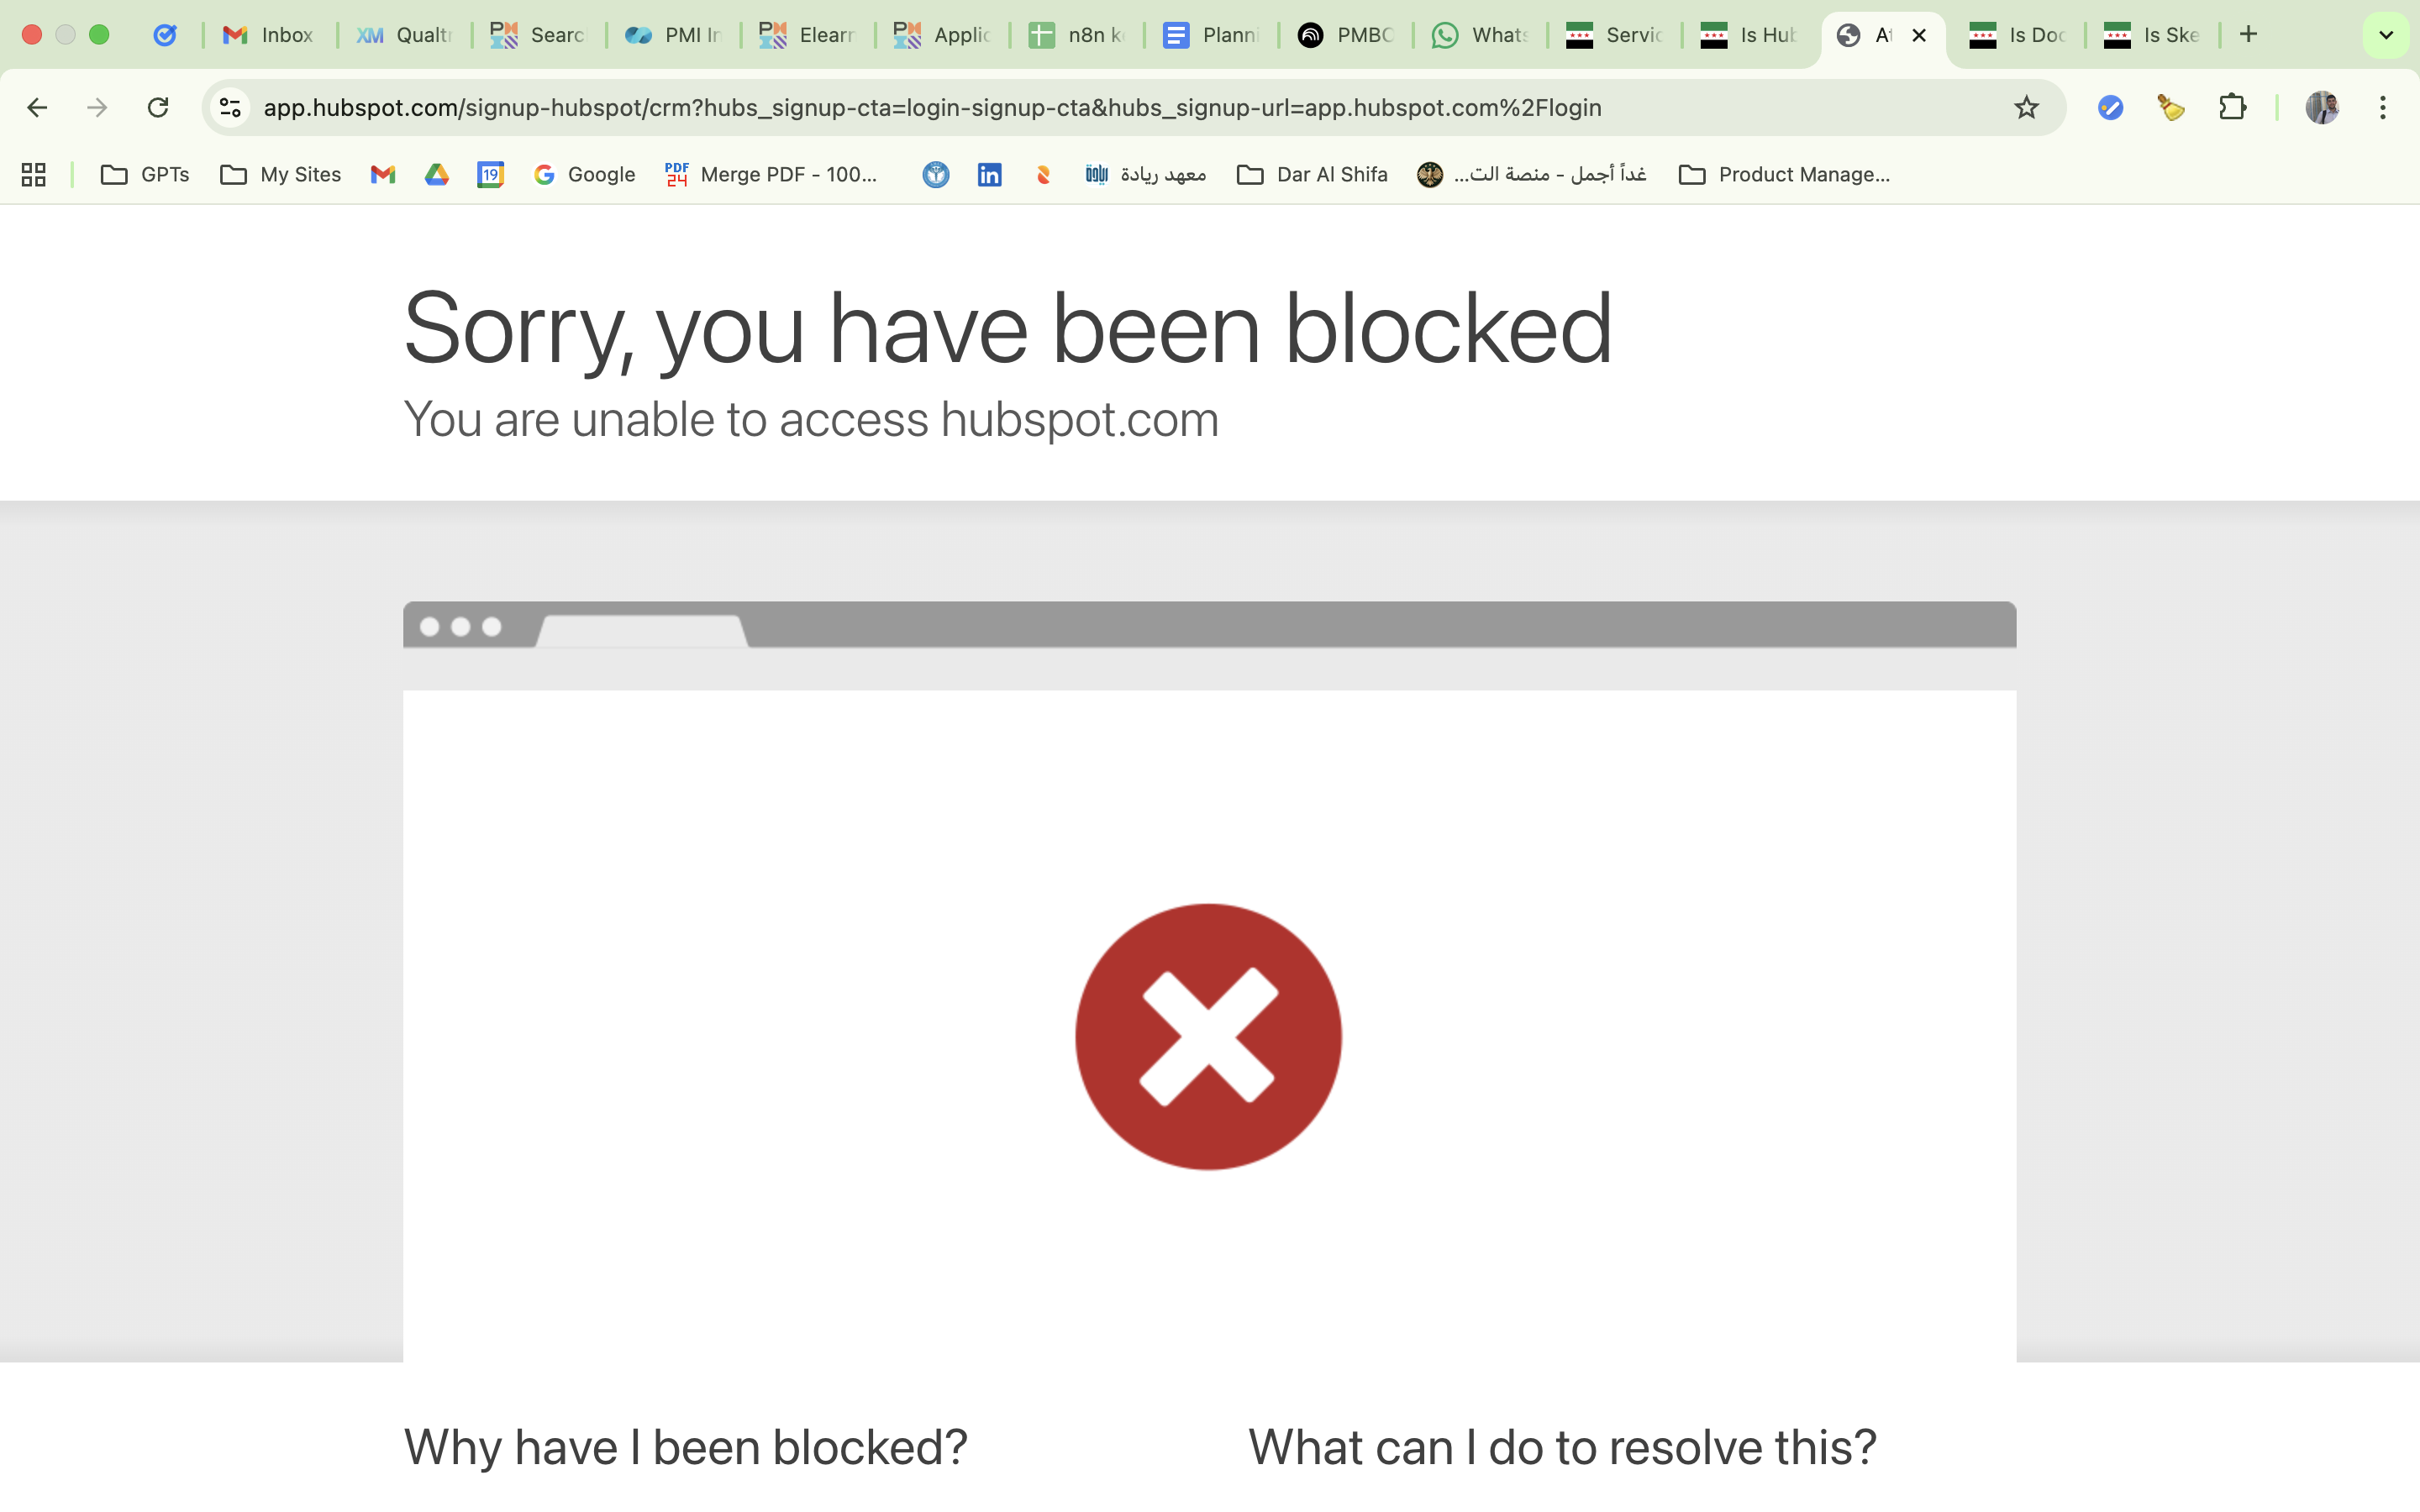Go back to previous page
Image resolution: width=2420 pixels, height=1512 pixels.
click(x=37, y=107)
